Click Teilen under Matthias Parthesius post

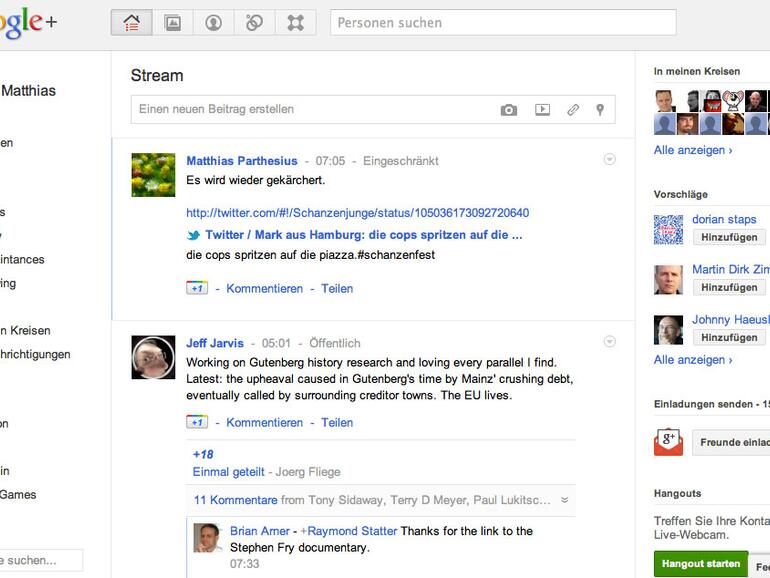[x=337, y=289]
